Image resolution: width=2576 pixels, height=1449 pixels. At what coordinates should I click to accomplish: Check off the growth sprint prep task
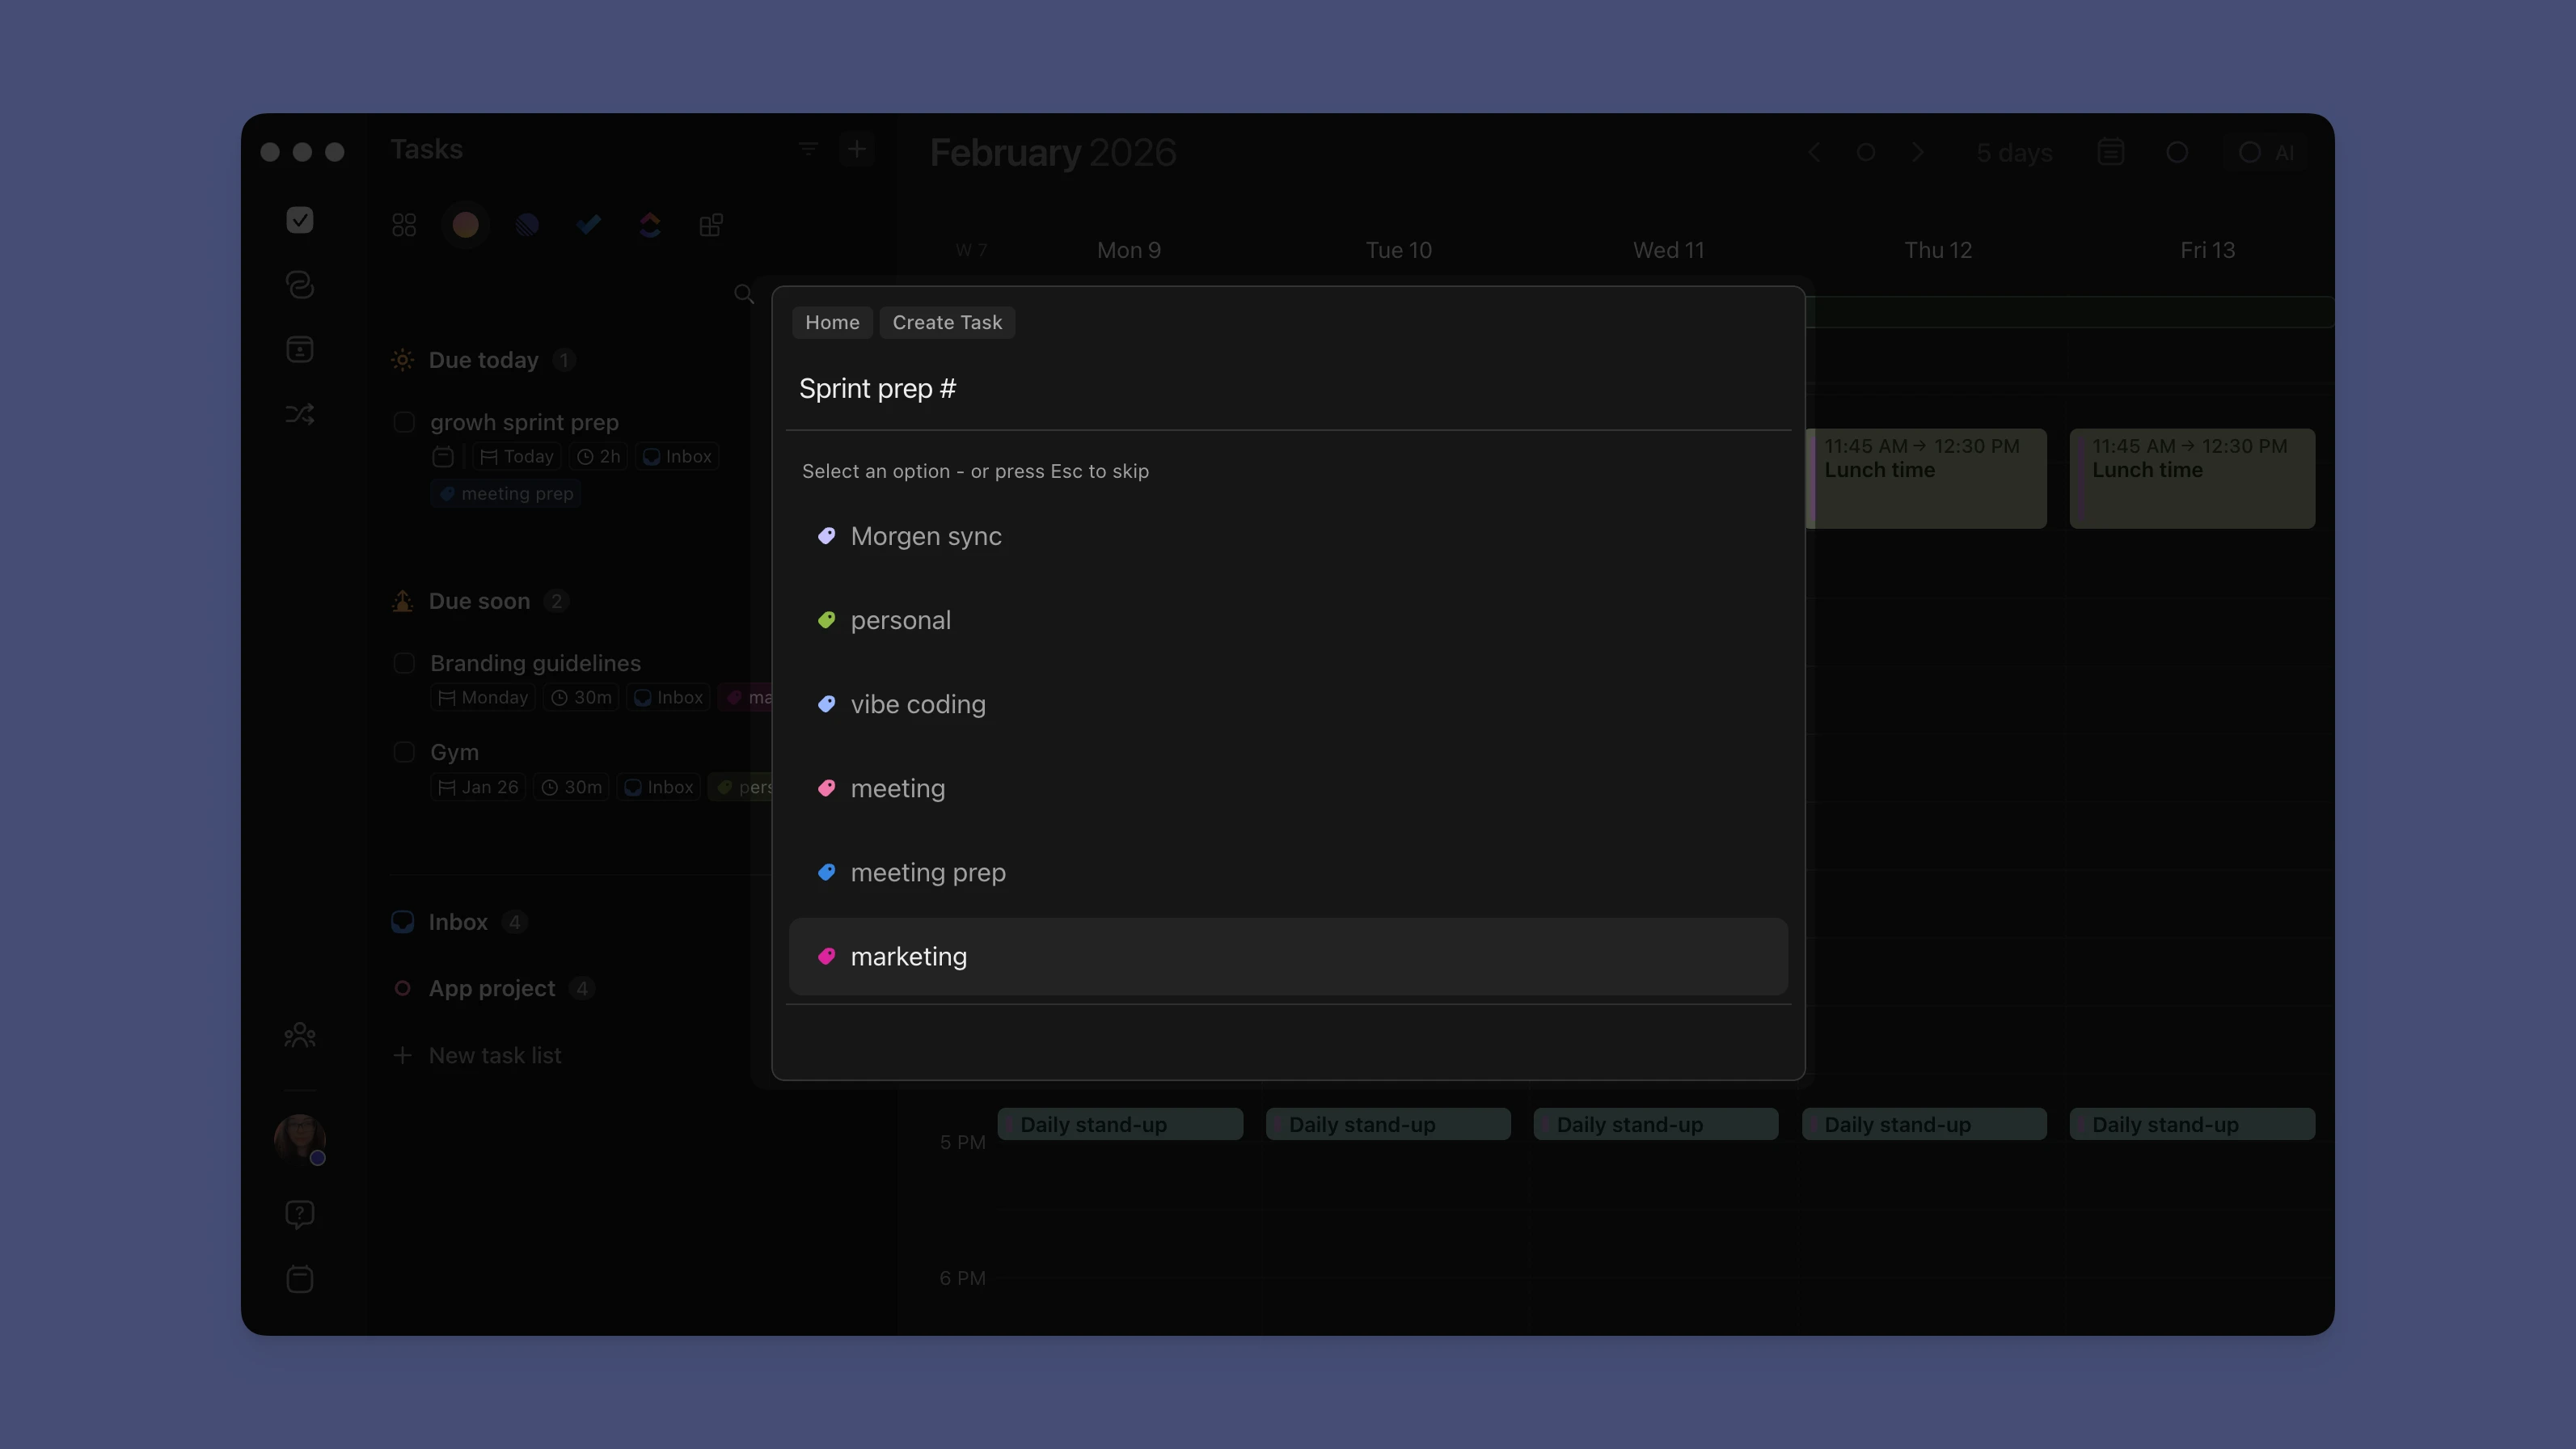coord(404,422)
